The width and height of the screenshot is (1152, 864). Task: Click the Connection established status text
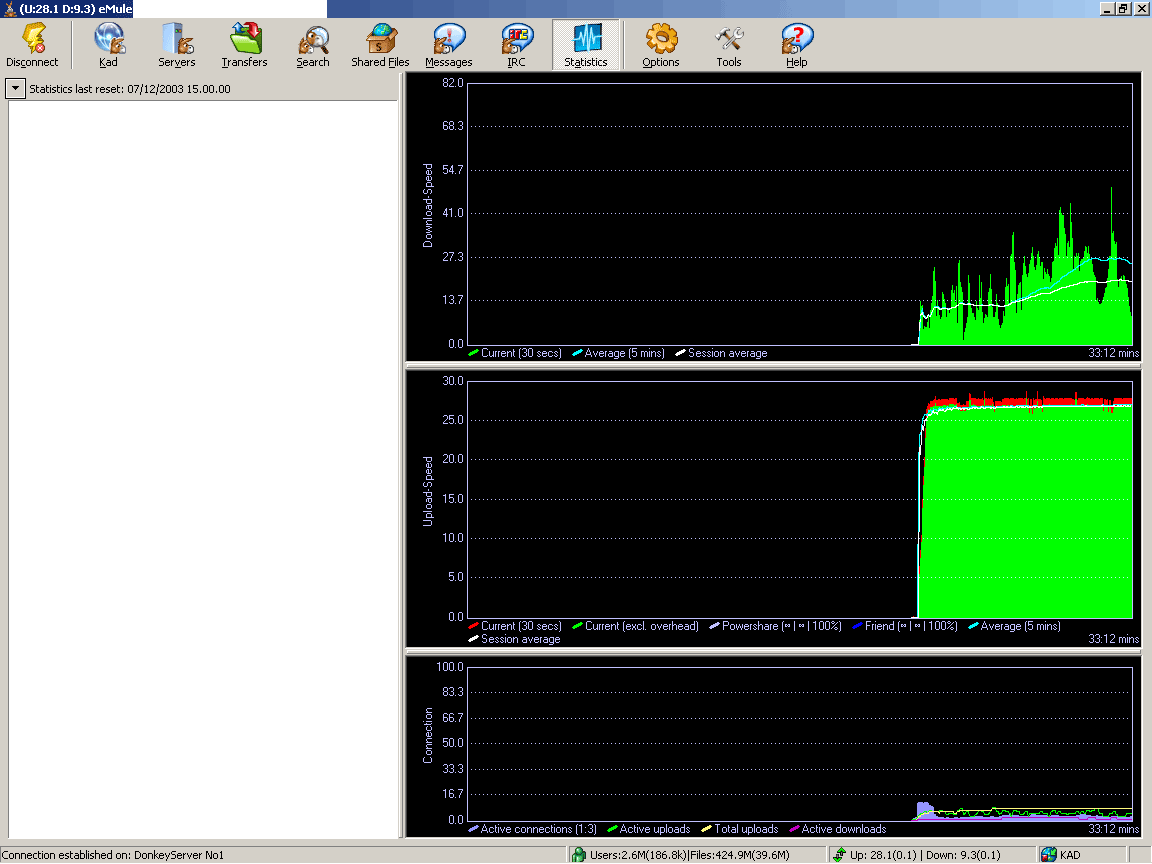[x=113, y=855]
